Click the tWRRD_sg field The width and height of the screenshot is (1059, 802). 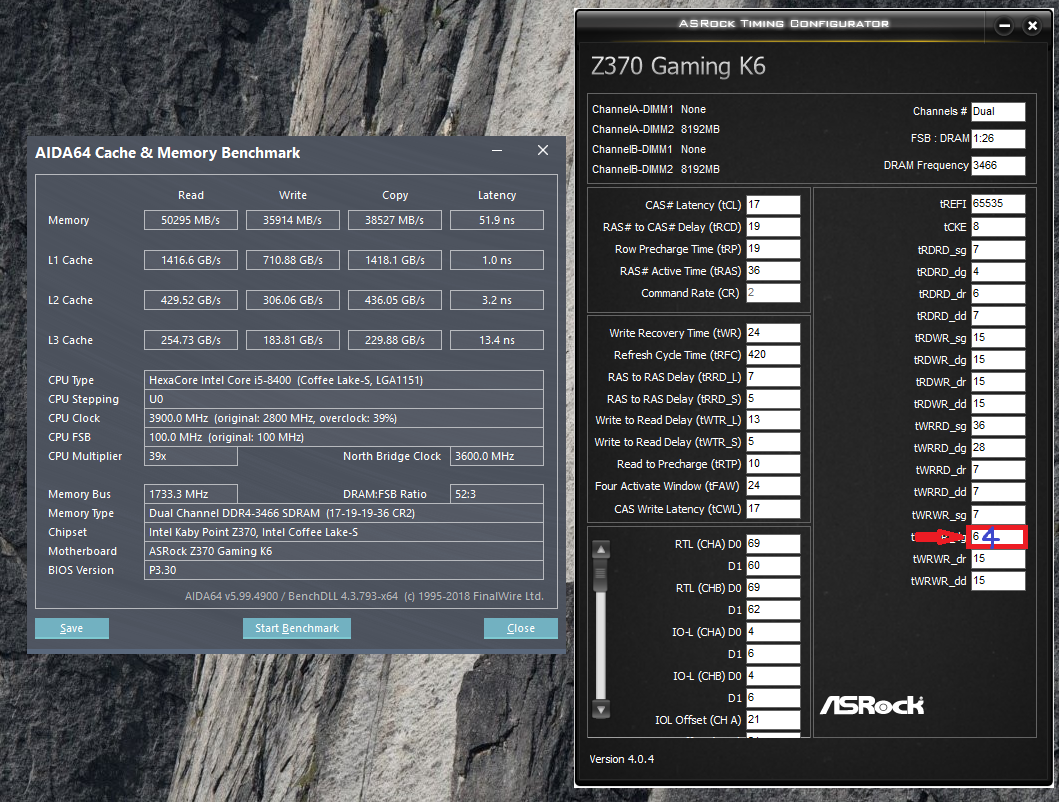point(998,426)
